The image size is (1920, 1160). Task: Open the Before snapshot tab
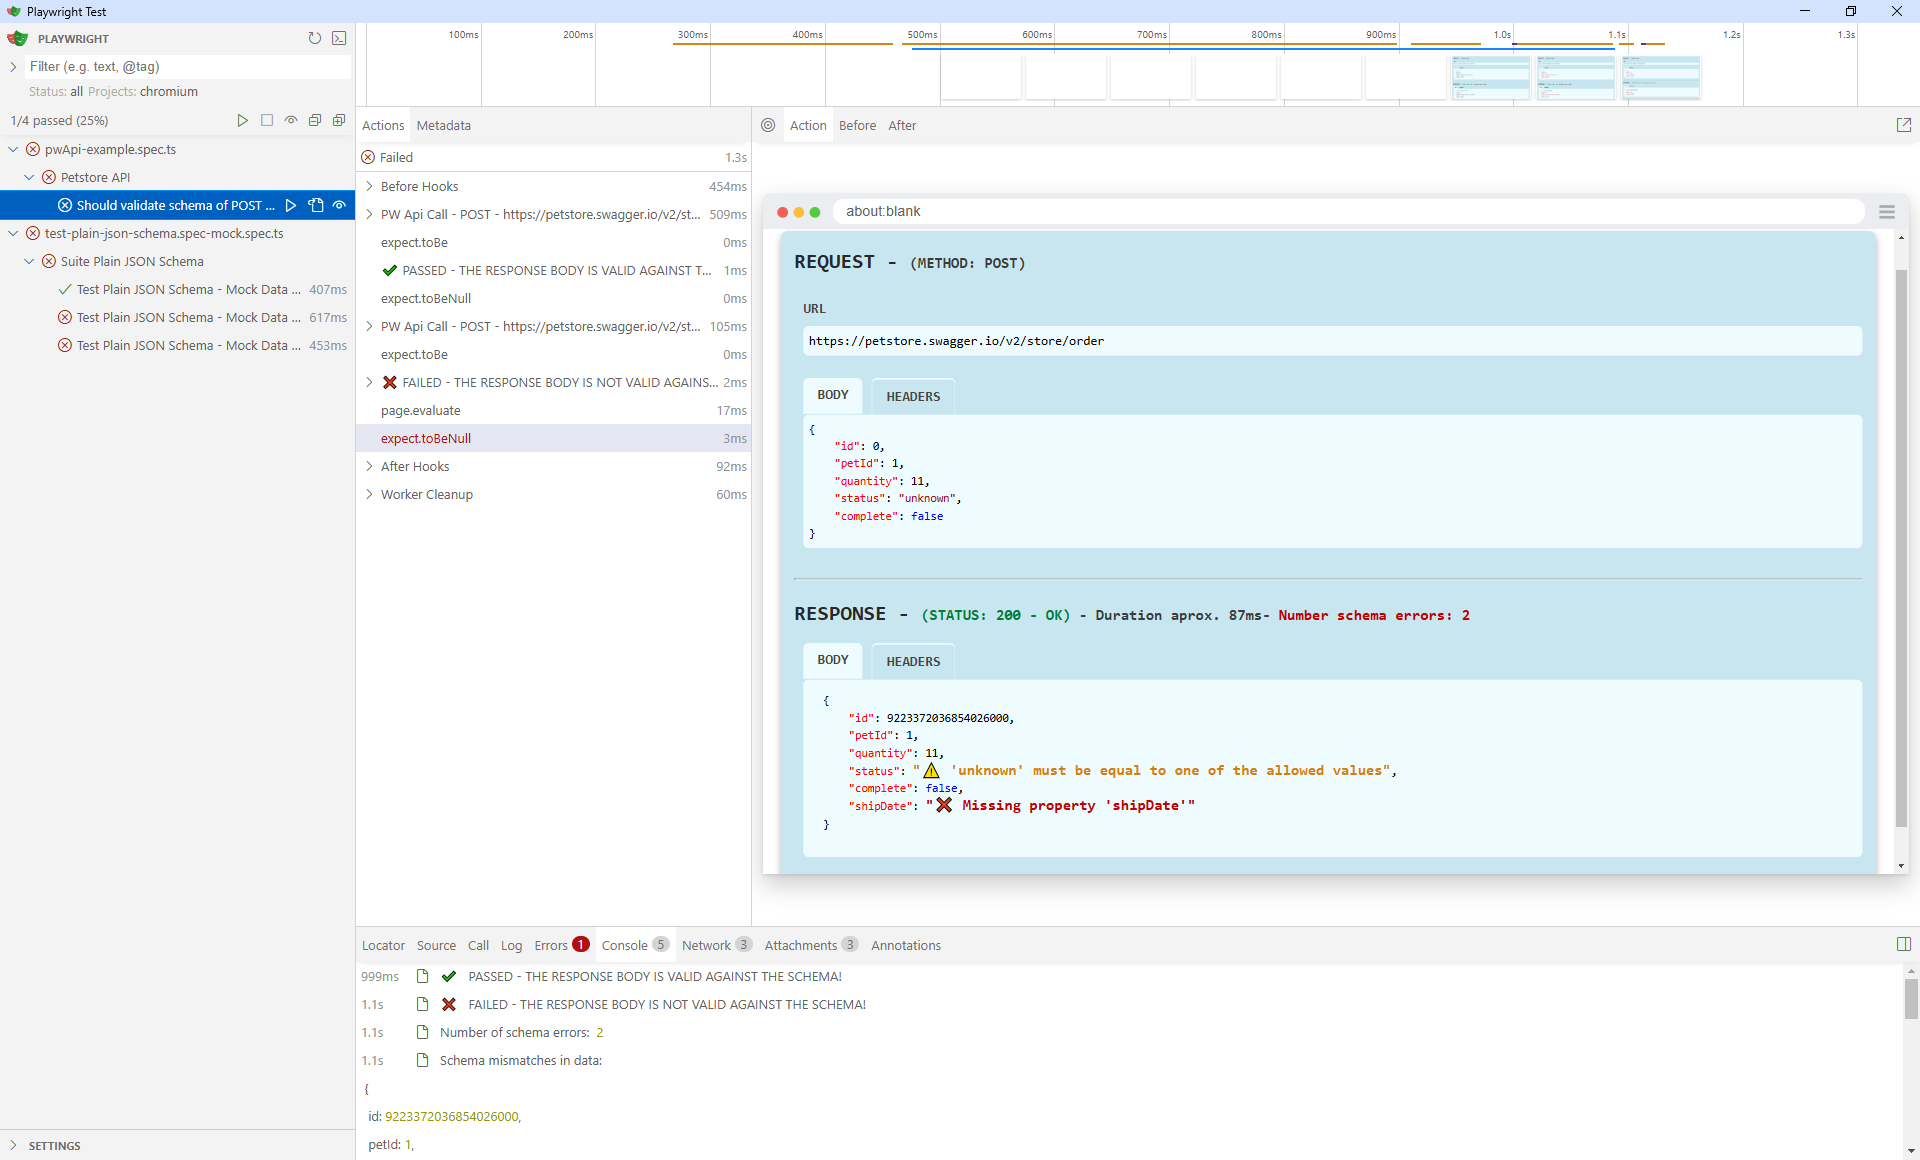[857, 125]
